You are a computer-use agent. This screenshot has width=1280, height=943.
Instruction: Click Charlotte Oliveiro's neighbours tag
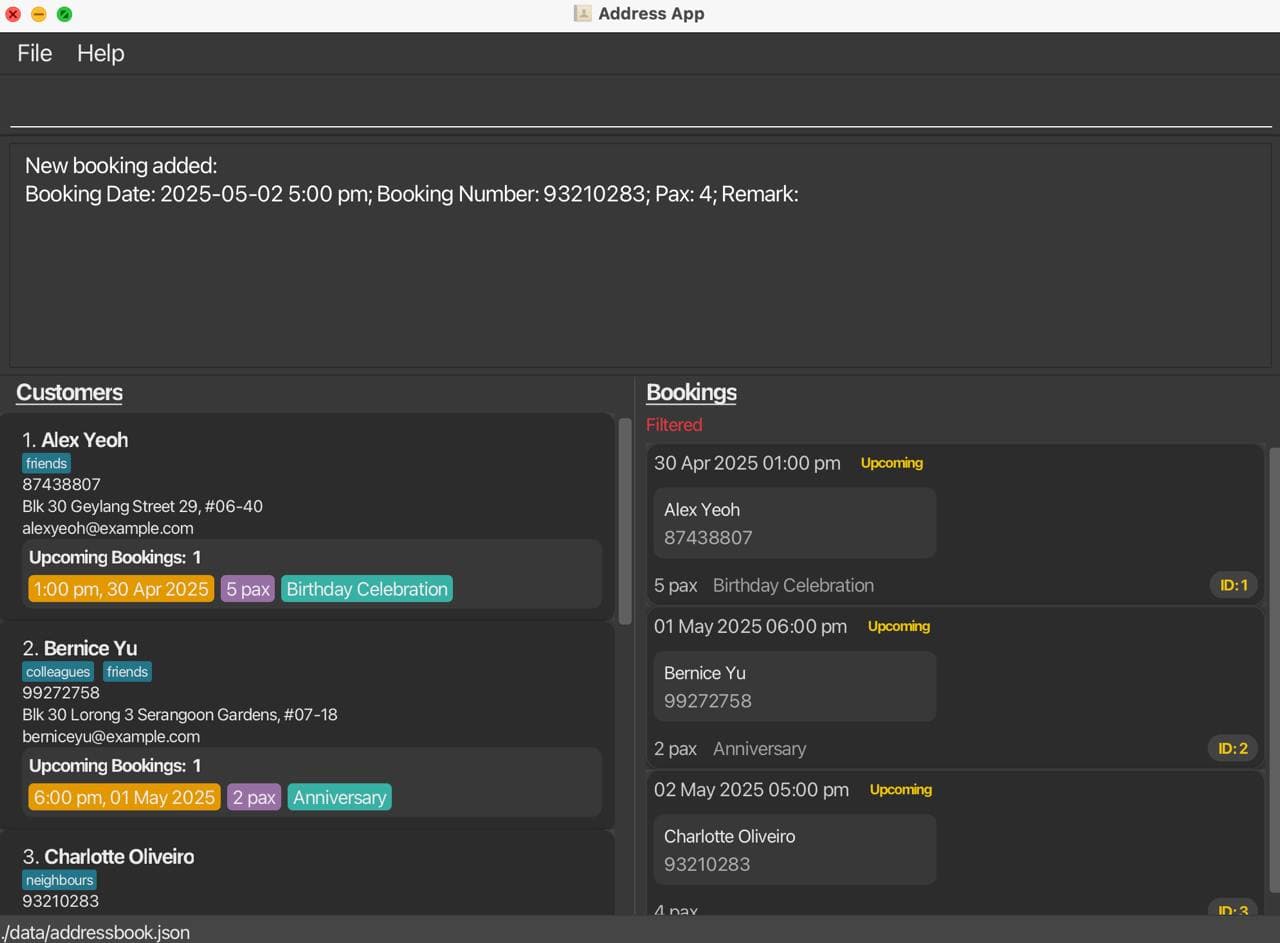[59, 880]
